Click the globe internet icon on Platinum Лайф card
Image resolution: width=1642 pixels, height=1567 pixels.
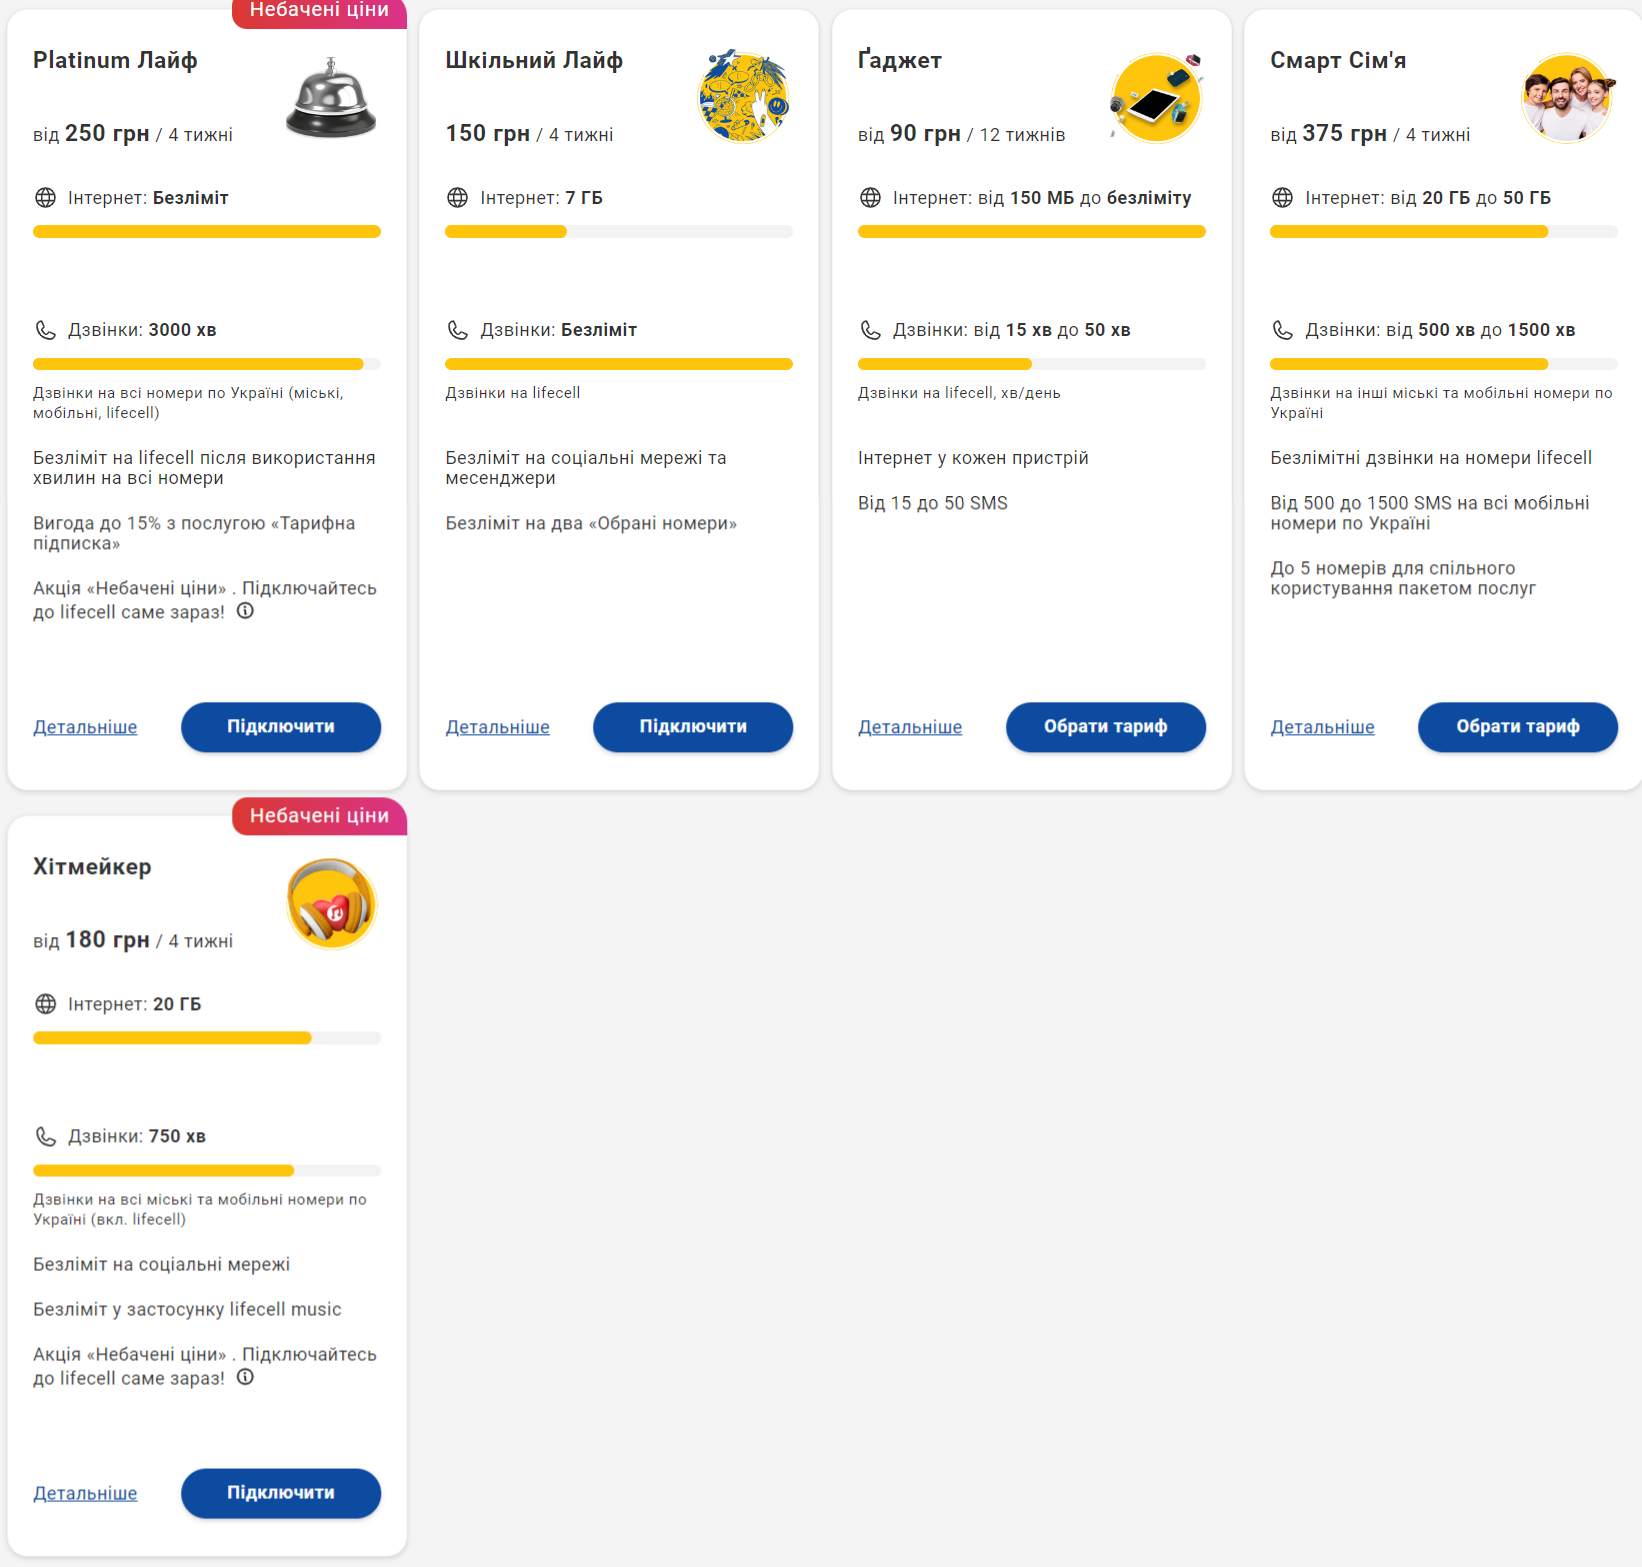tap(46, 197)
